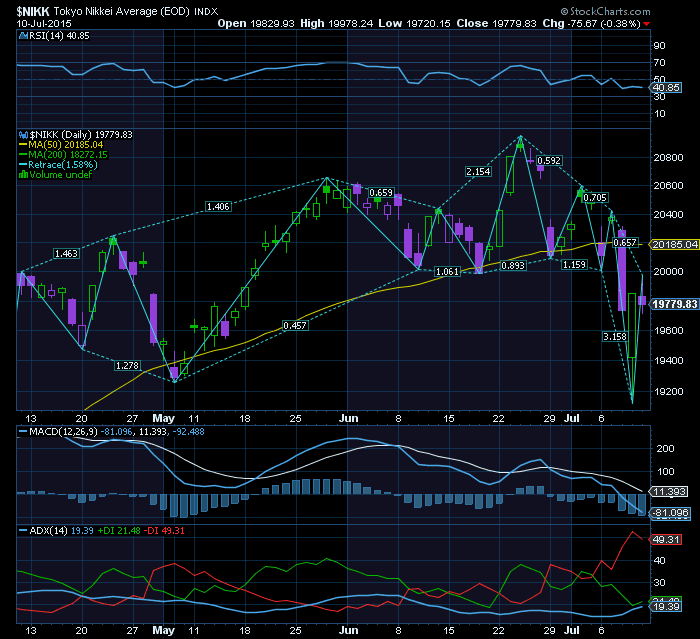Click the +DI 21.48 green value

119,530
